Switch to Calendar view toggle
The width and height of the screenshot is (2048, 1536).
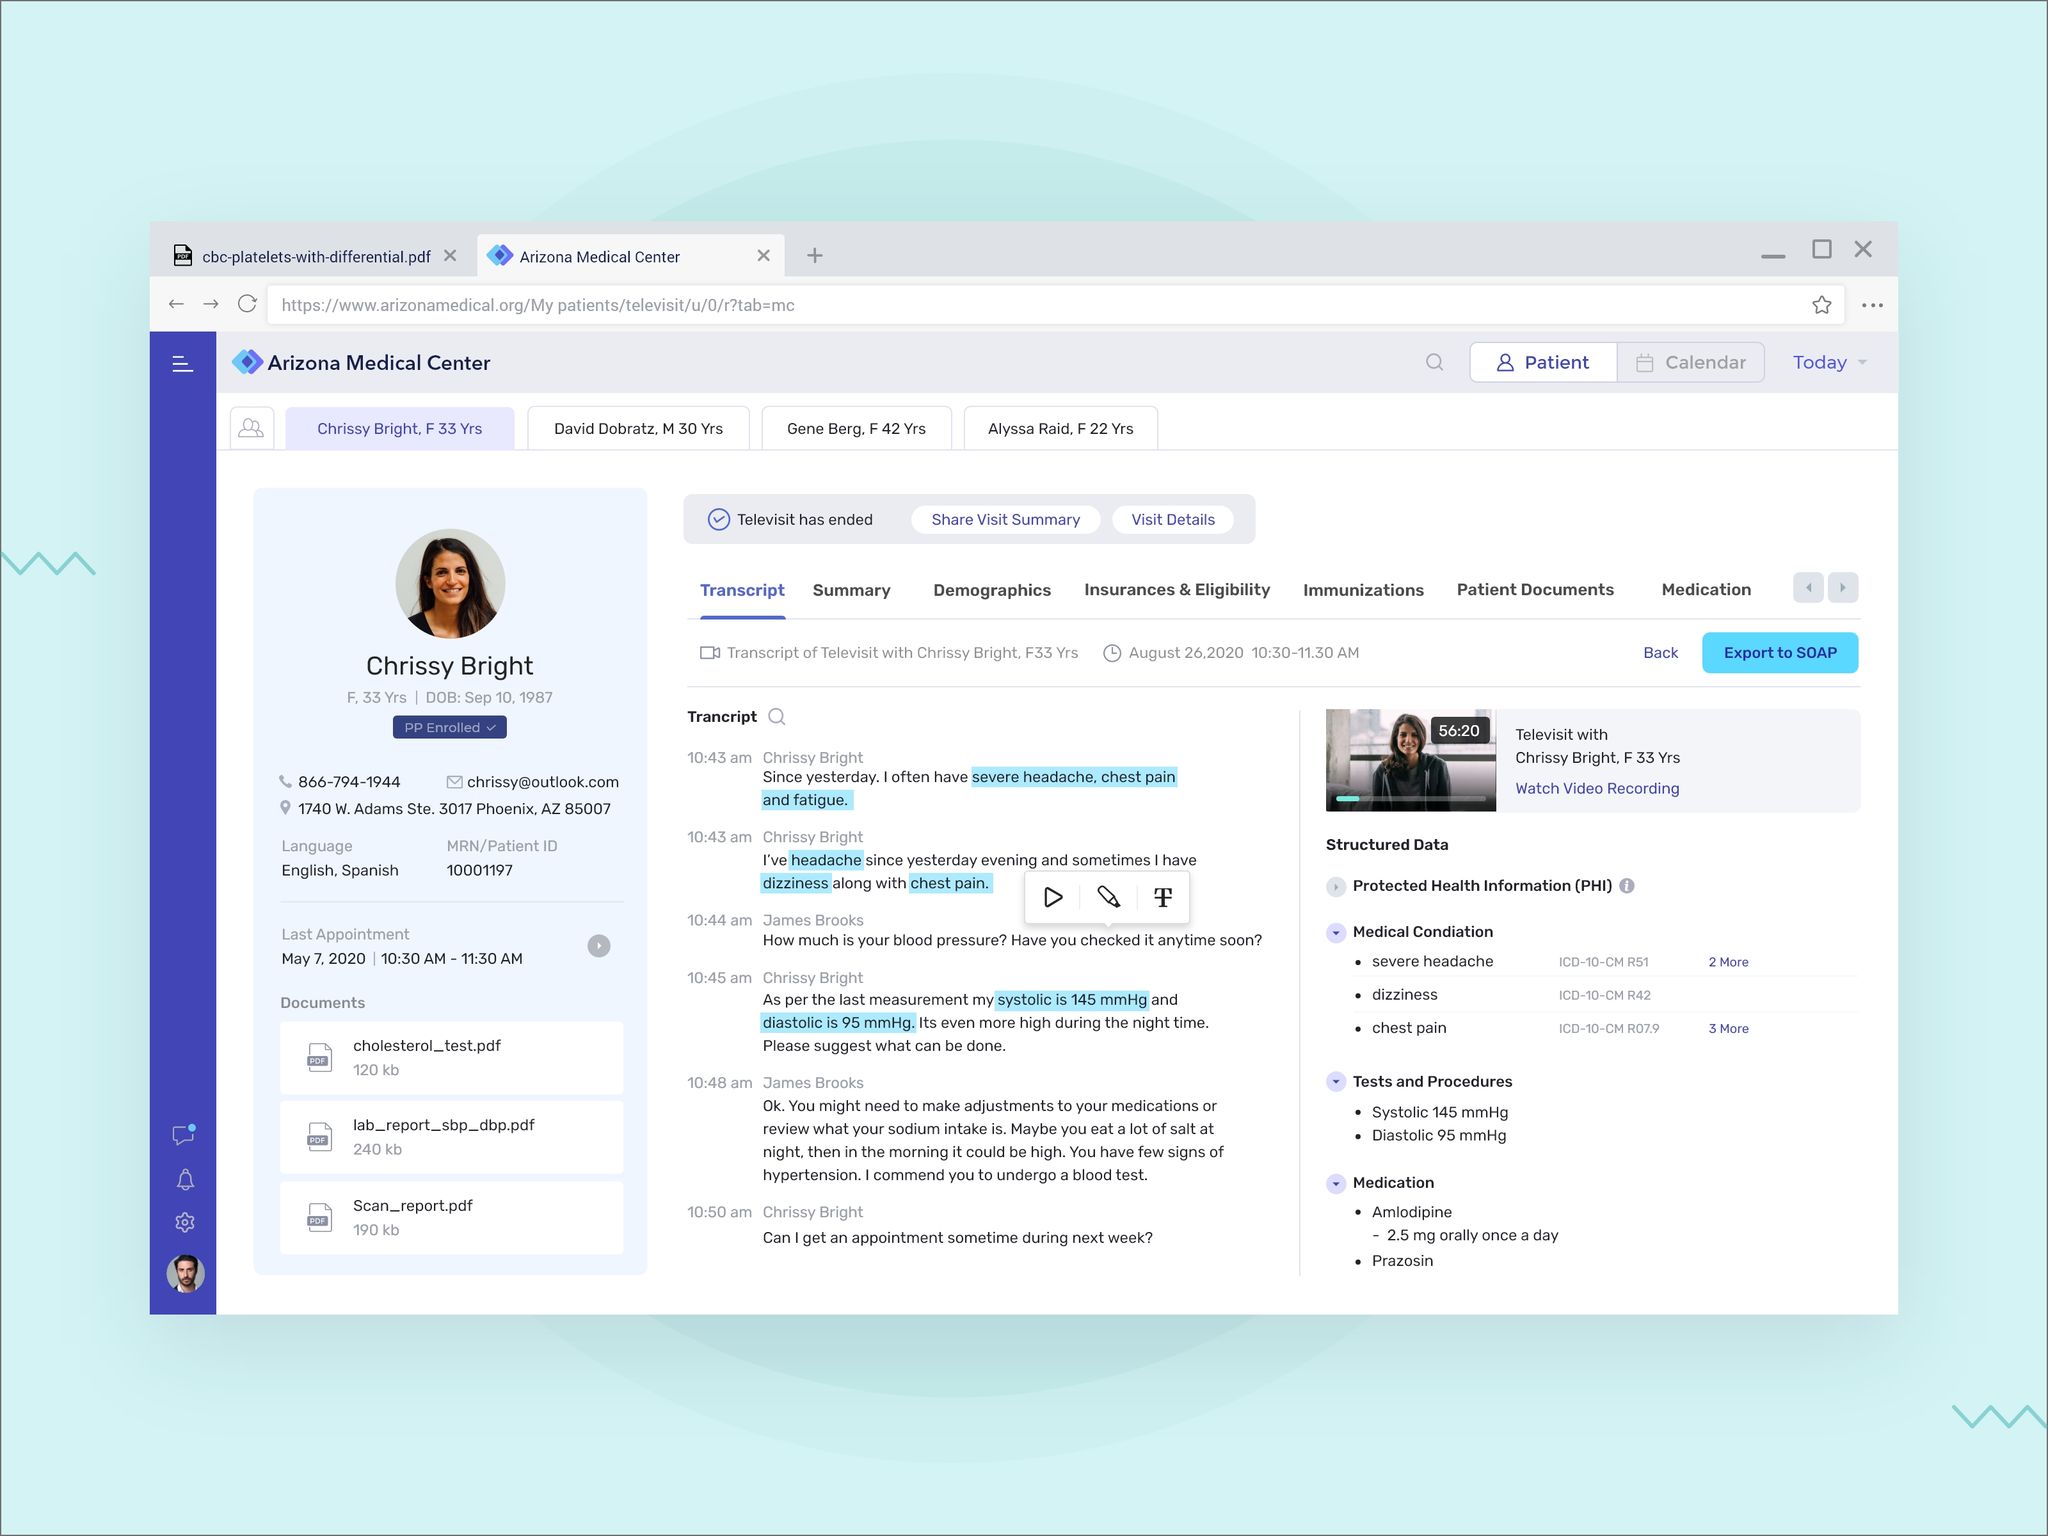pos(1690,362)
